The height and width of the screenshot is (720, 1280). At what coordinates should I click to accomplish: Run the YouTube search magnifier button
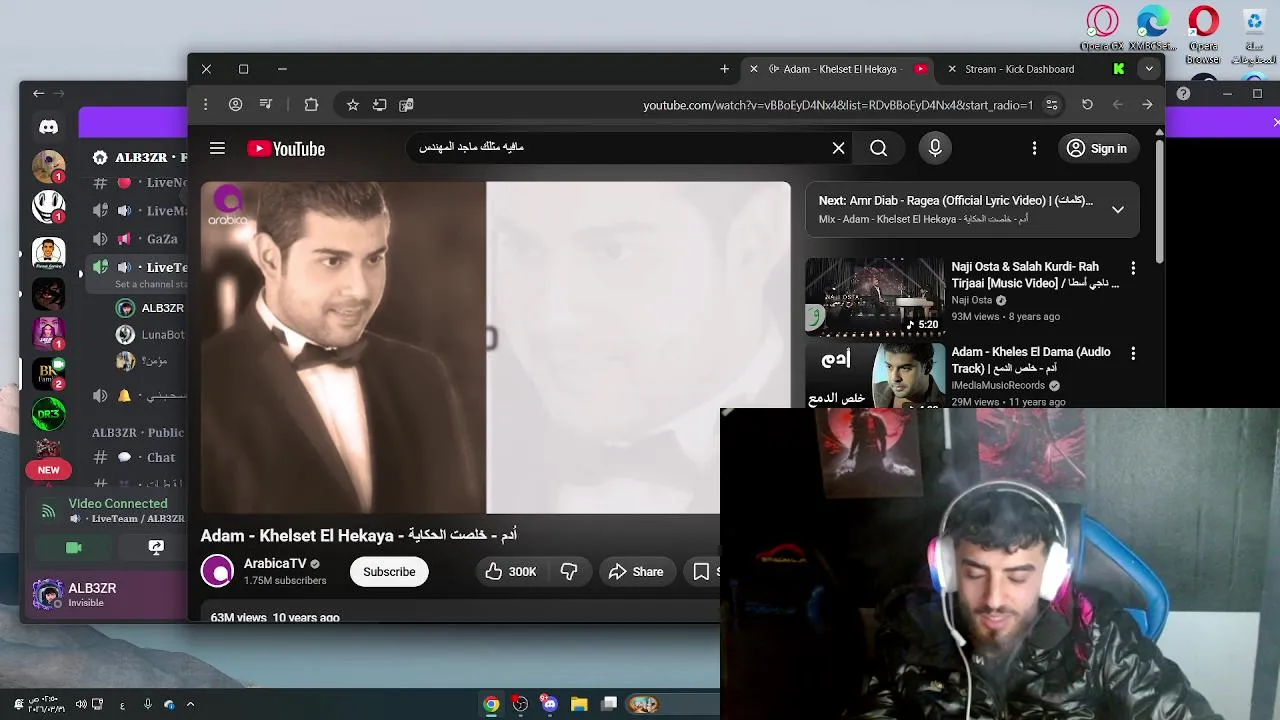click(878, 148)
